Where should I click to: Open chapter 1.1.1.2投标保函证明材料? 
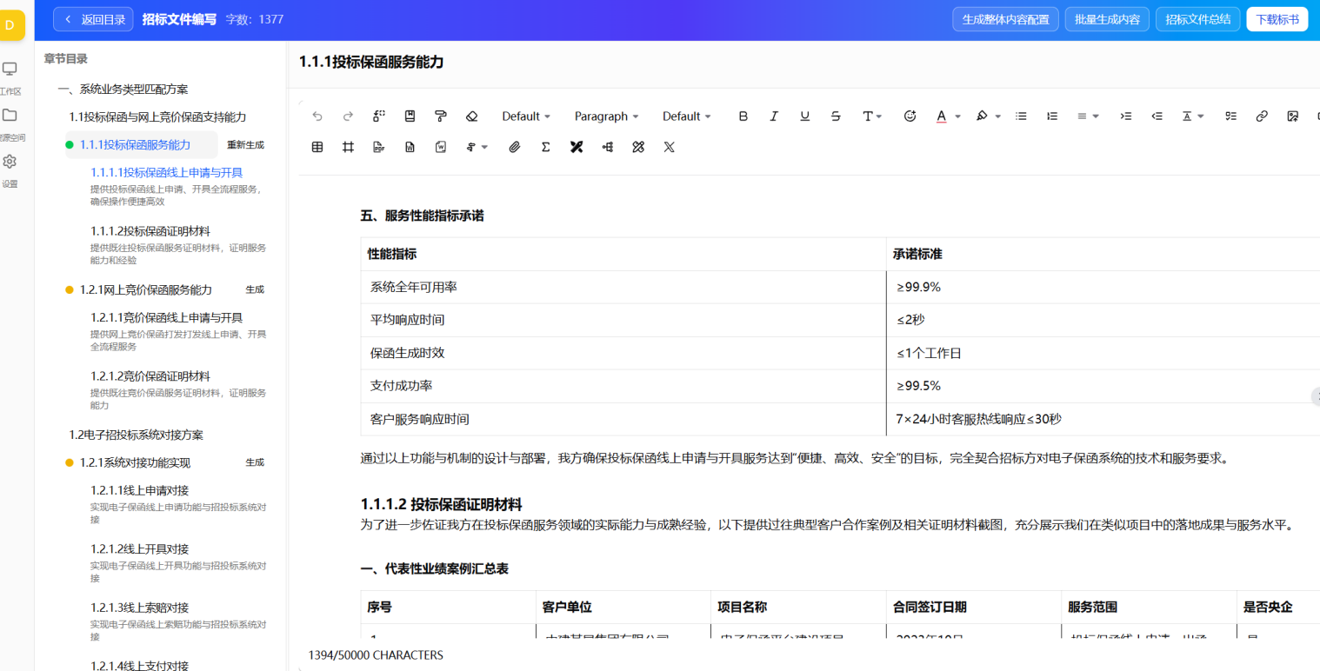150,231
